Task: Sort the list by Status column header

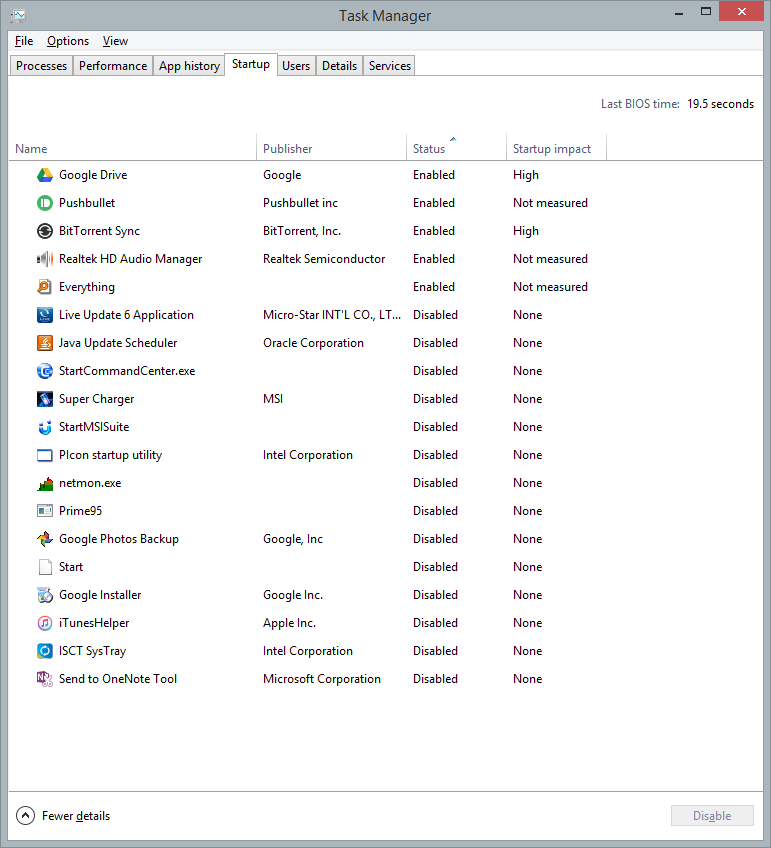Action: 429,149
